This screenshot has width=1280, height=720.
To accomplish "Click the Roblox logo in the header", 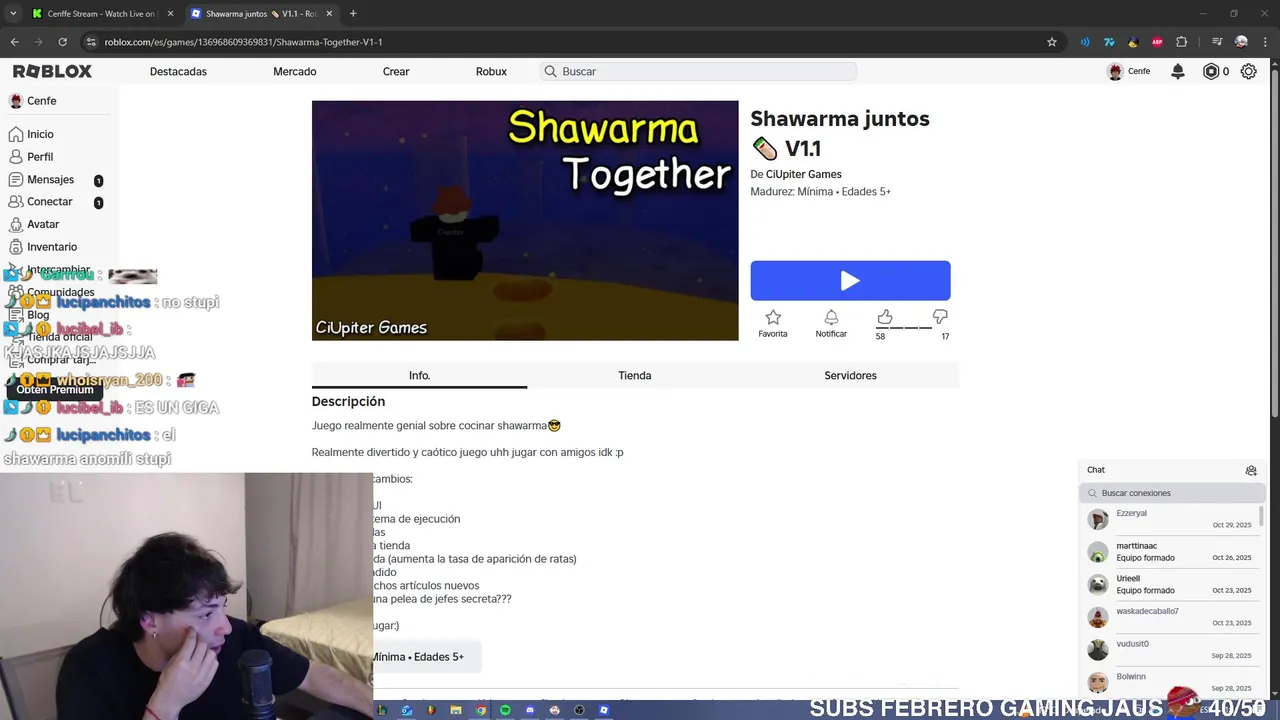I will pos(52,71).
